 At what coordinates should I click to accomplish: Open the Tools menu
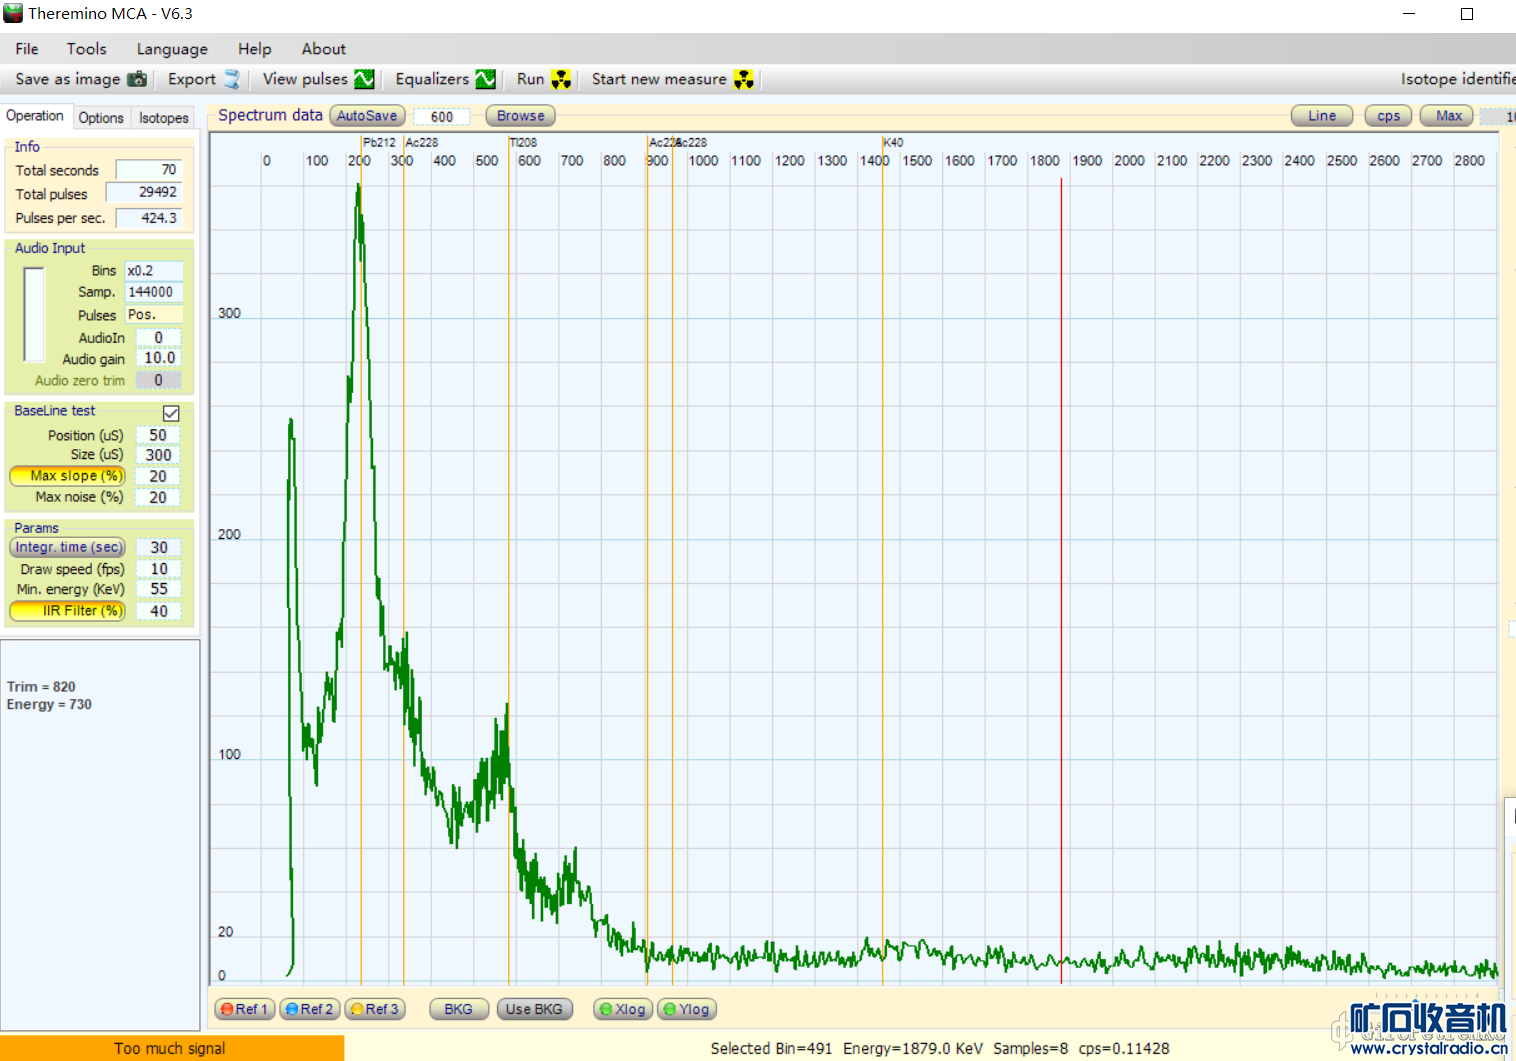(x=86, y=49)
